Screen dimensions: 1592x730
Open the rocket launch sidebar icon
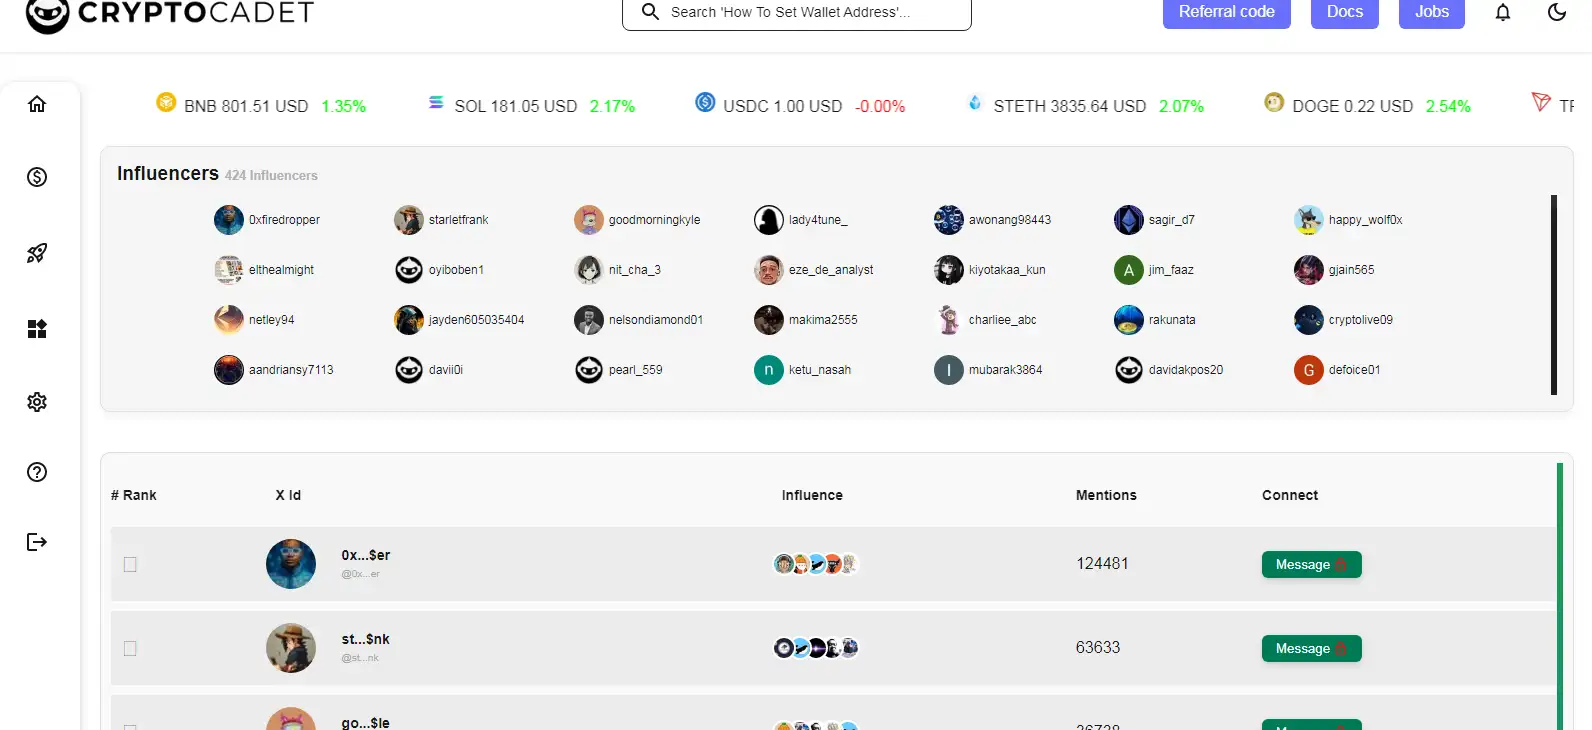click(x=37, y=253)
